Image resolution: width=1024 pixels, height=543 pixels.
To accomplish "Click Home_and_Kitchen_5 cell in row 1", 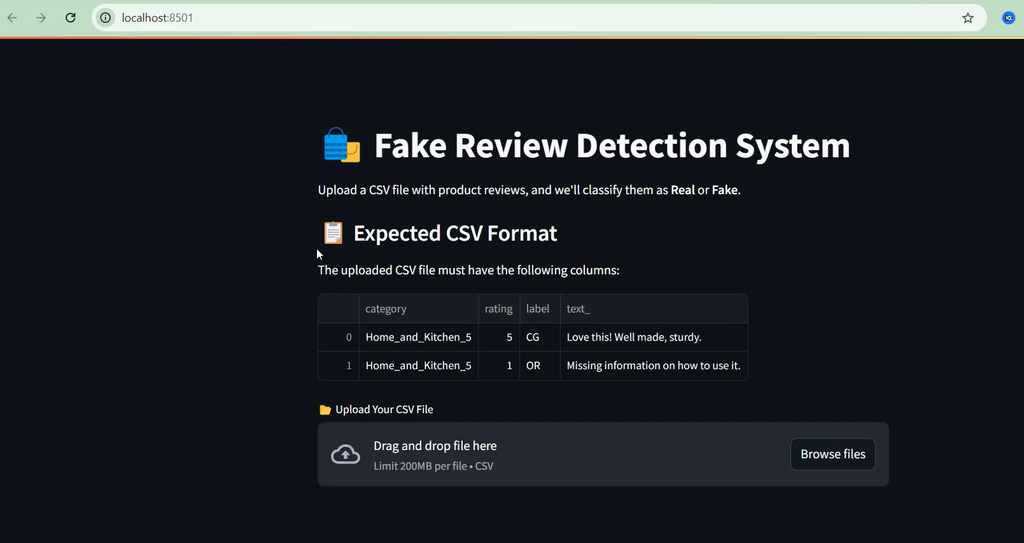I will pyautogui.click(x=419, y=365).
